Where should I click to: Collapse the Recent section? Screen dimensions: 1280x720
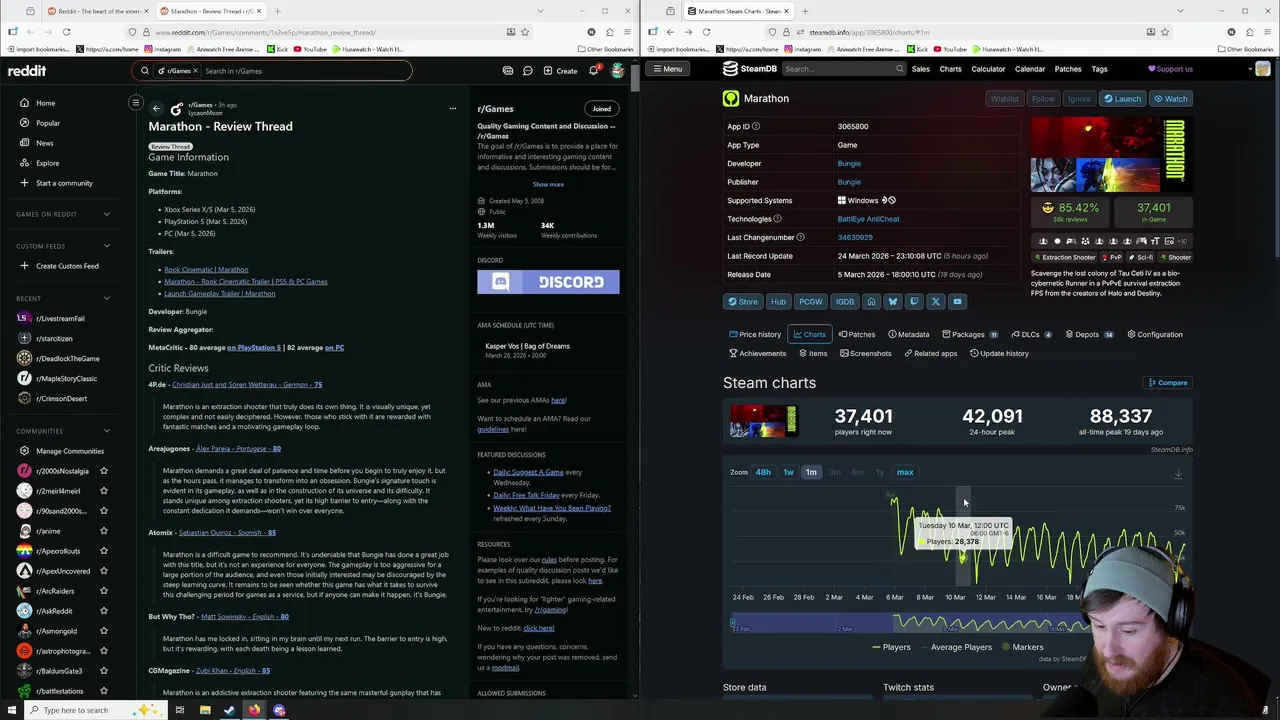(x=107, y=298)
